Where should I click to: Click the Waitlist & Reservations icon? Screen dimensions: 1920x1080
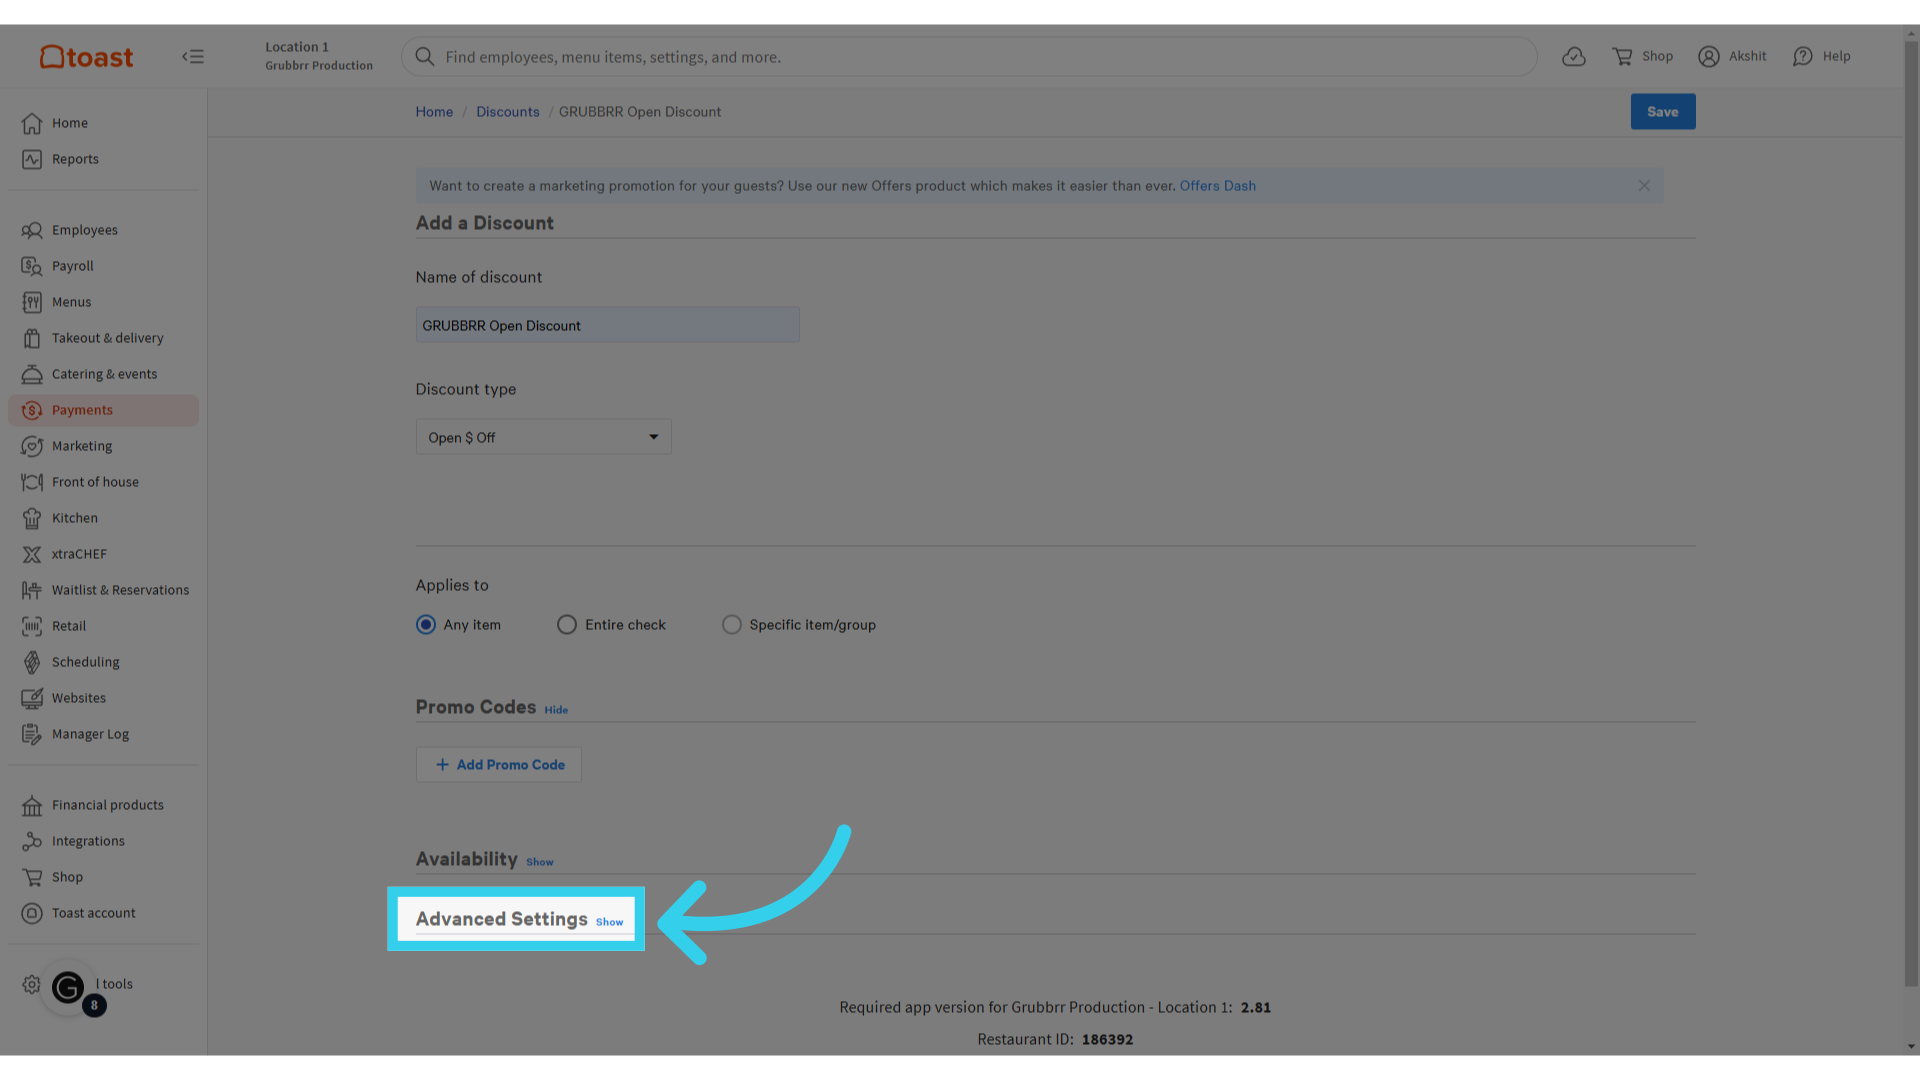click(x=32, y=590)
